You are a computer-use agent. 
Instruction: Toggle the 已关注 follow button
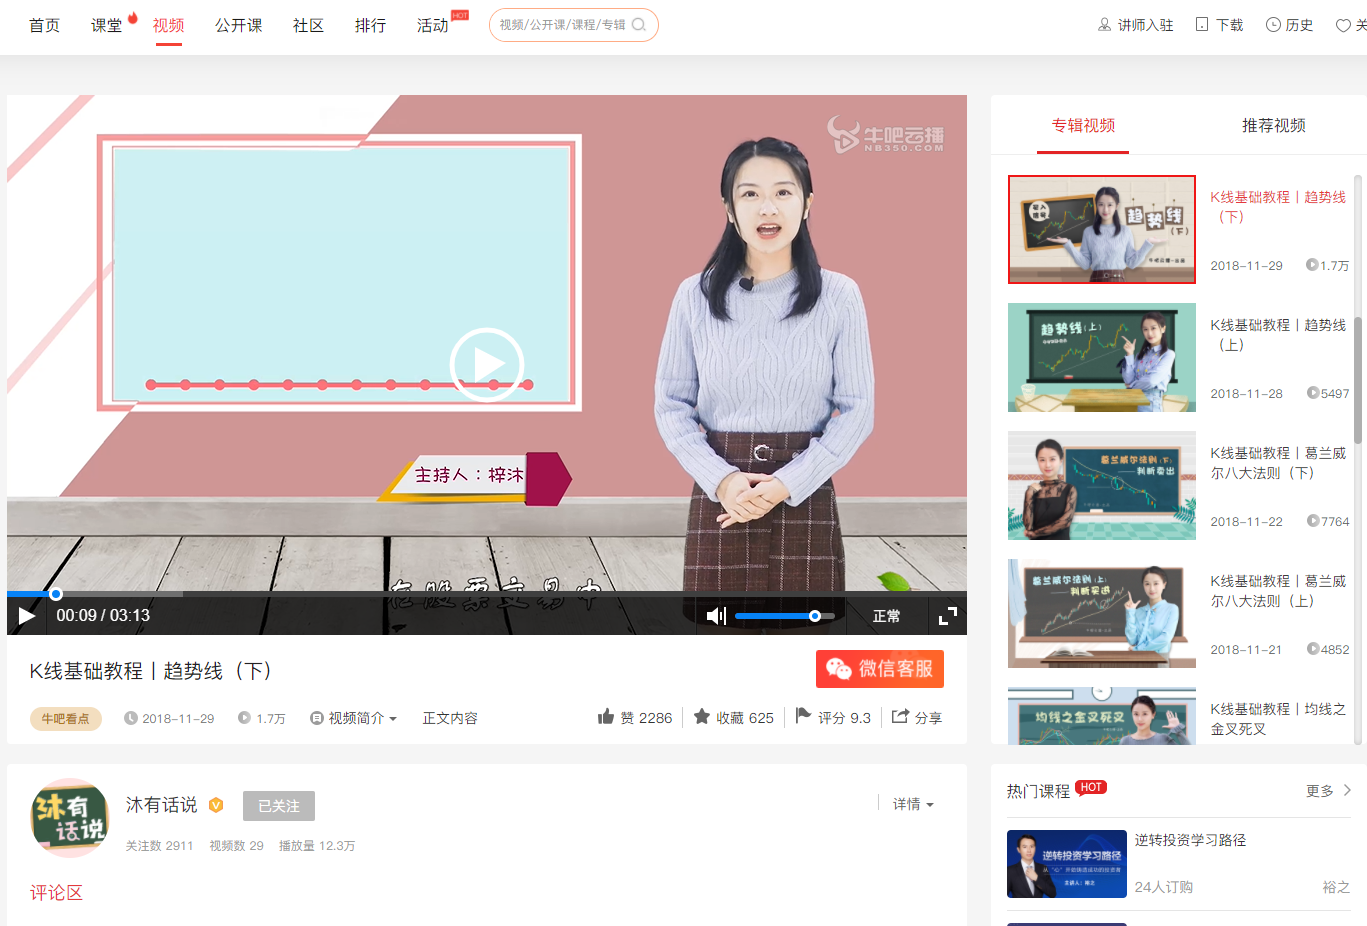tap(279, 806)
